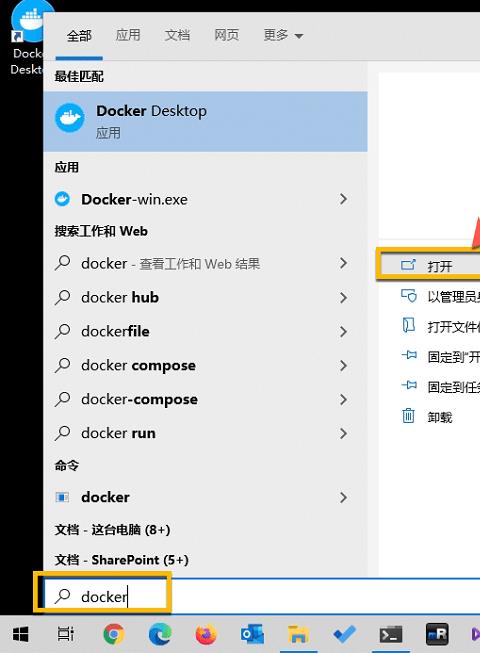This screenshot has height=653, width=480.
Task: Click the 打开 option for Docker Desktop
Action: click(x=428, y=265)
